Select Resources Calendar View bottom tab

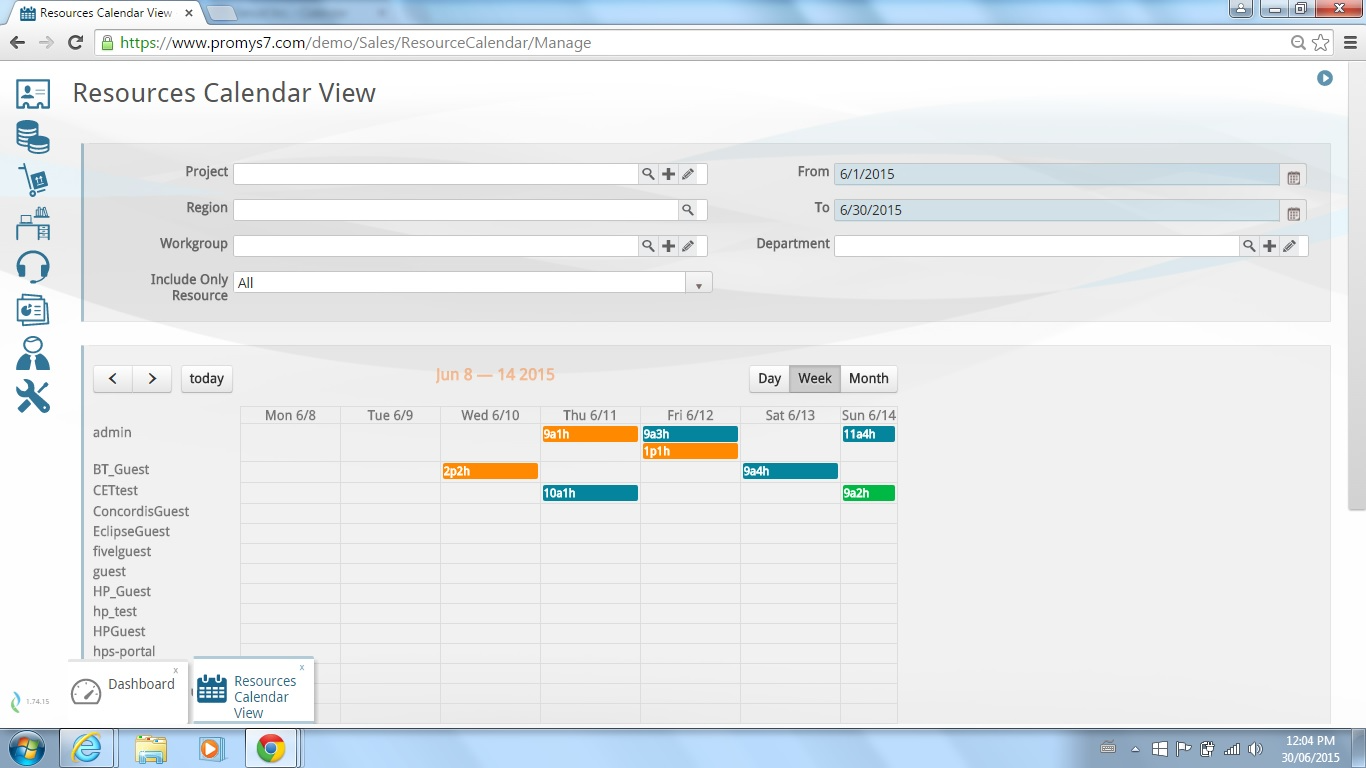click(254, 690)
